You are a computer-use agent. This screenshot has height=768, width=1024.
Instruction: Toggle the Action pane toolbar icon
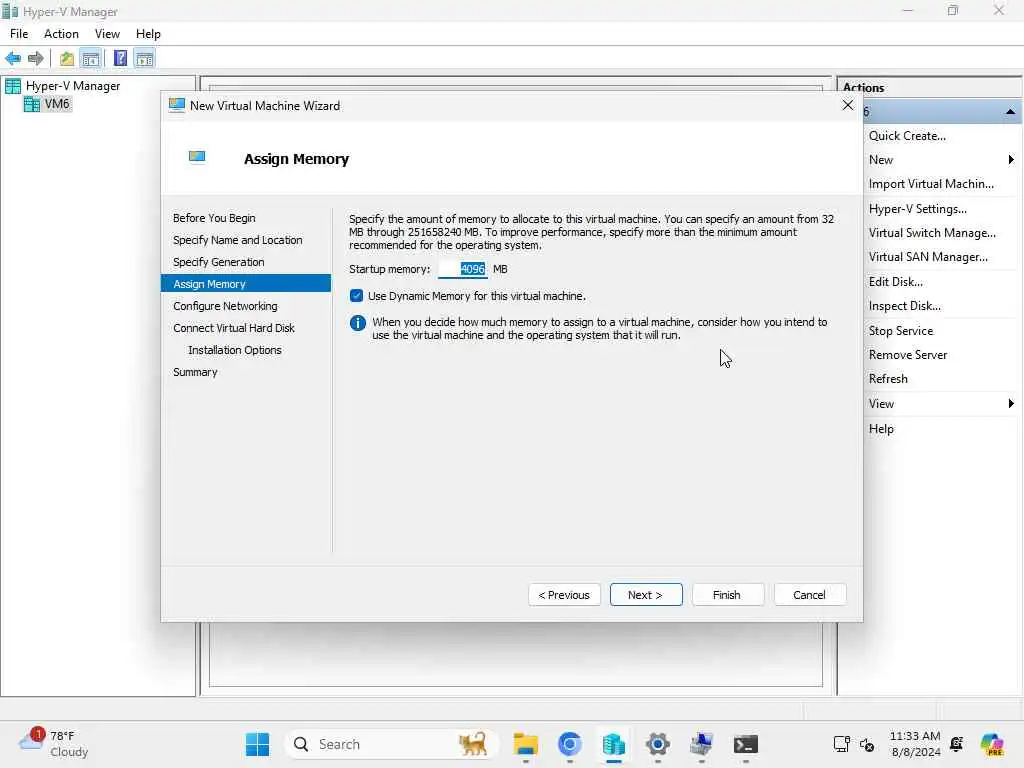tap(144, 59)
